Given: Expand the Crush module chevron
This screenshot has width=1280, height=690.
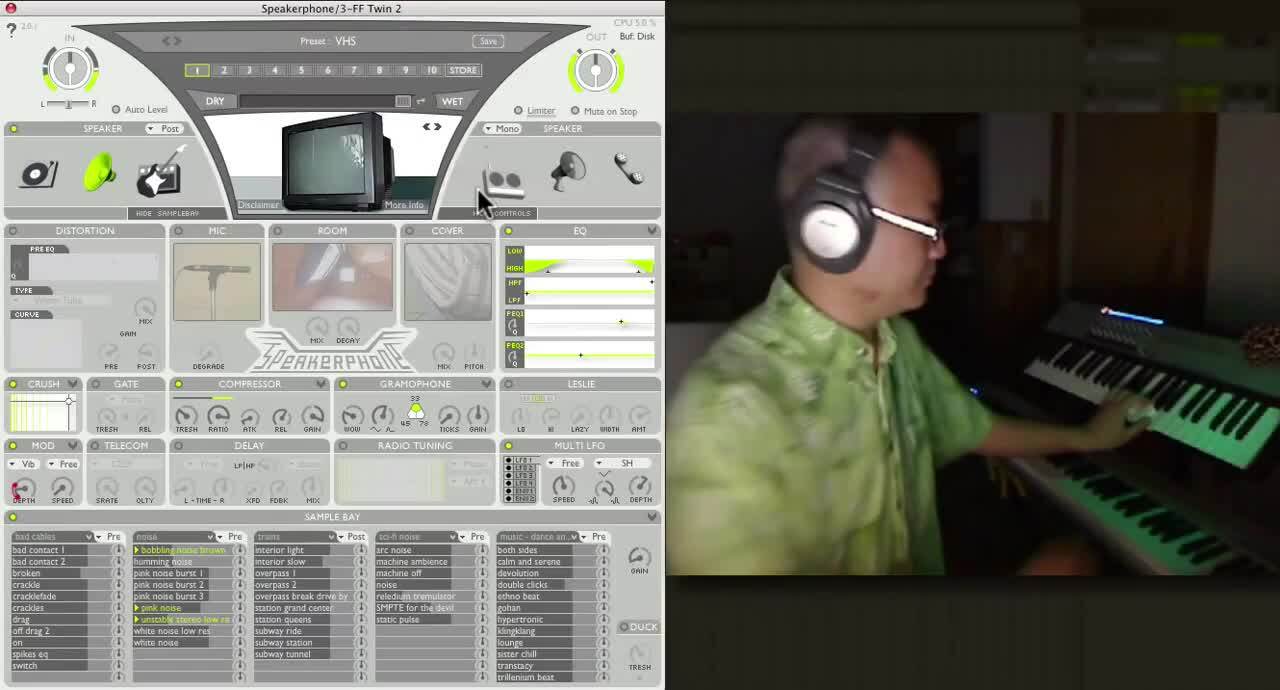Looking at the screenshot, I should point(72,384).
